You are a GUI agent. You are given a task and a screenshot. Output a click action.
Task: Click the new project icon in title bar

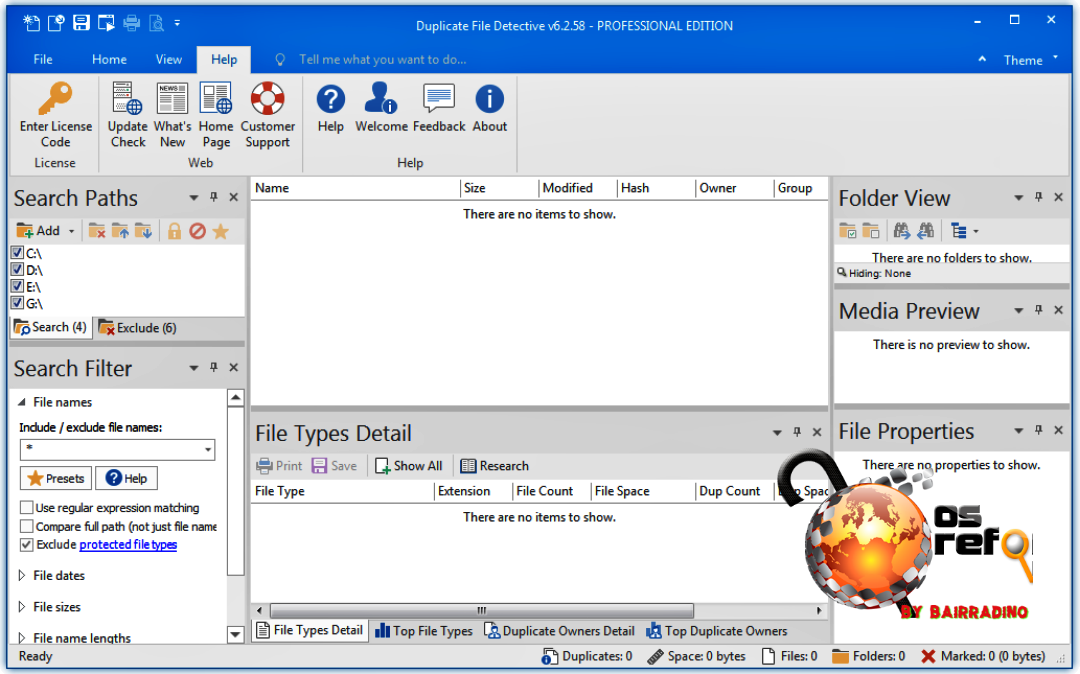(31, 23)
